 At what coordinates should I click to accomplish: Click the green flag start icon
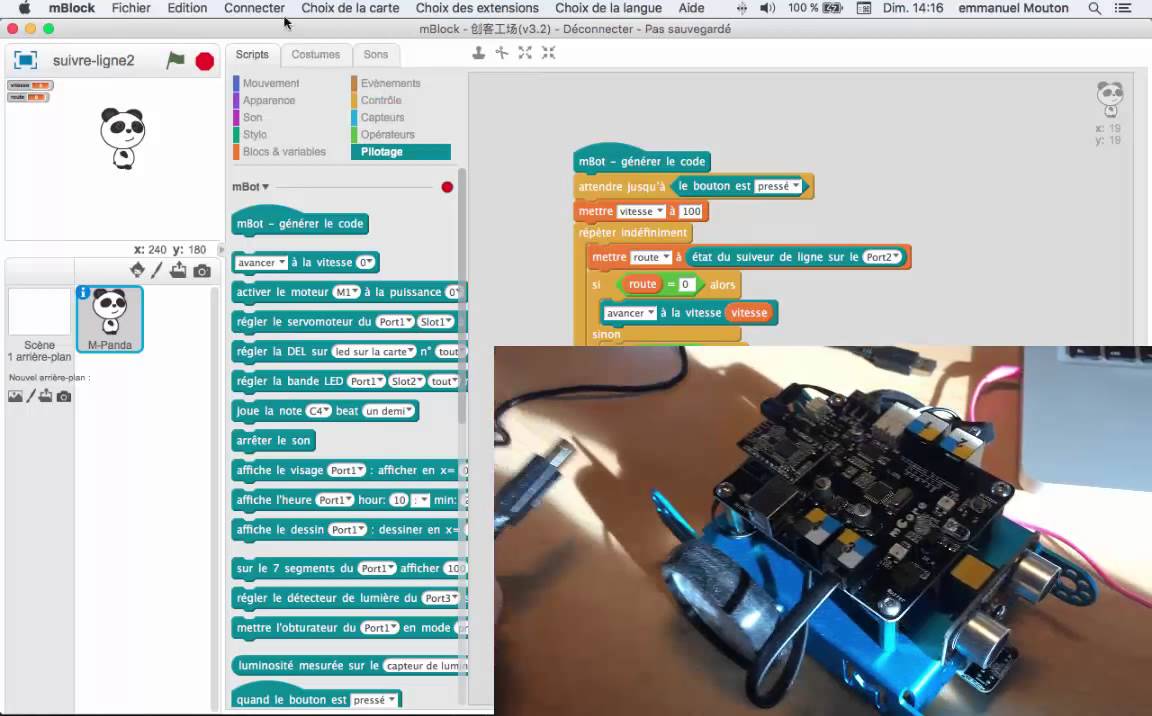(176, 60)
